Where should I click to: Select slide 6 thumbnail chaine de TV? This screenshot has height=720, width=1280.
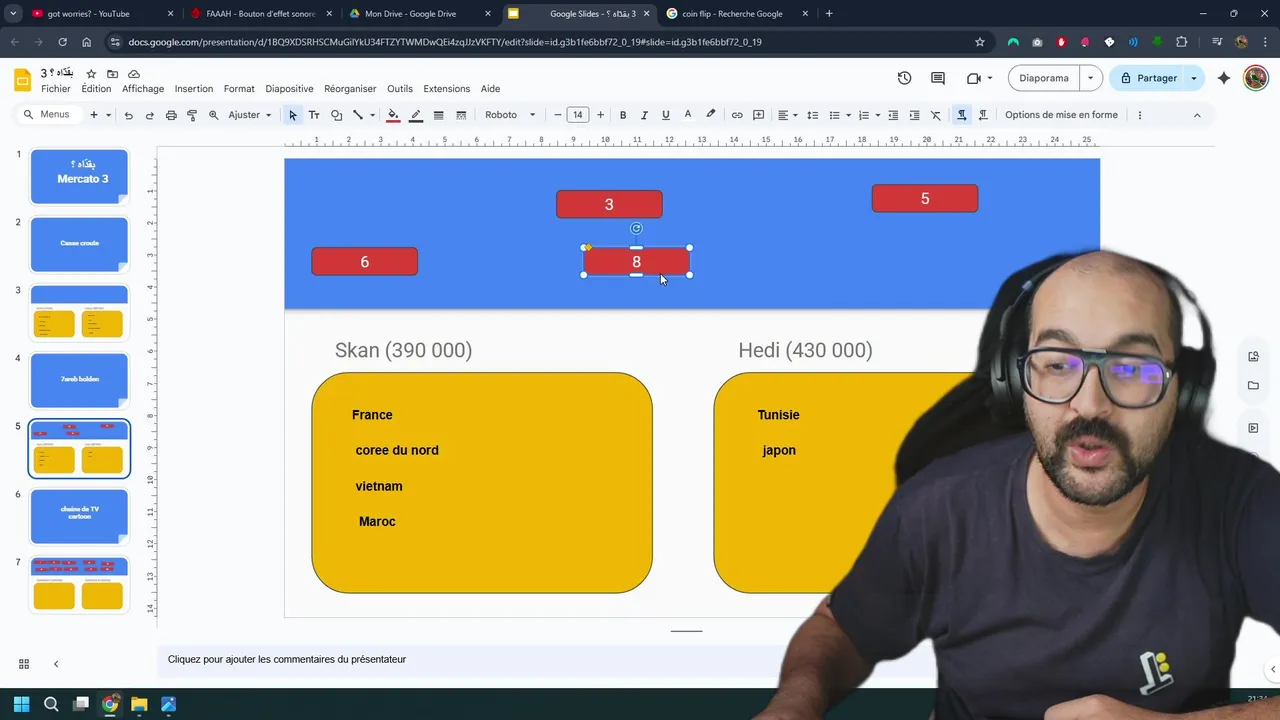(x=79, y=516)
